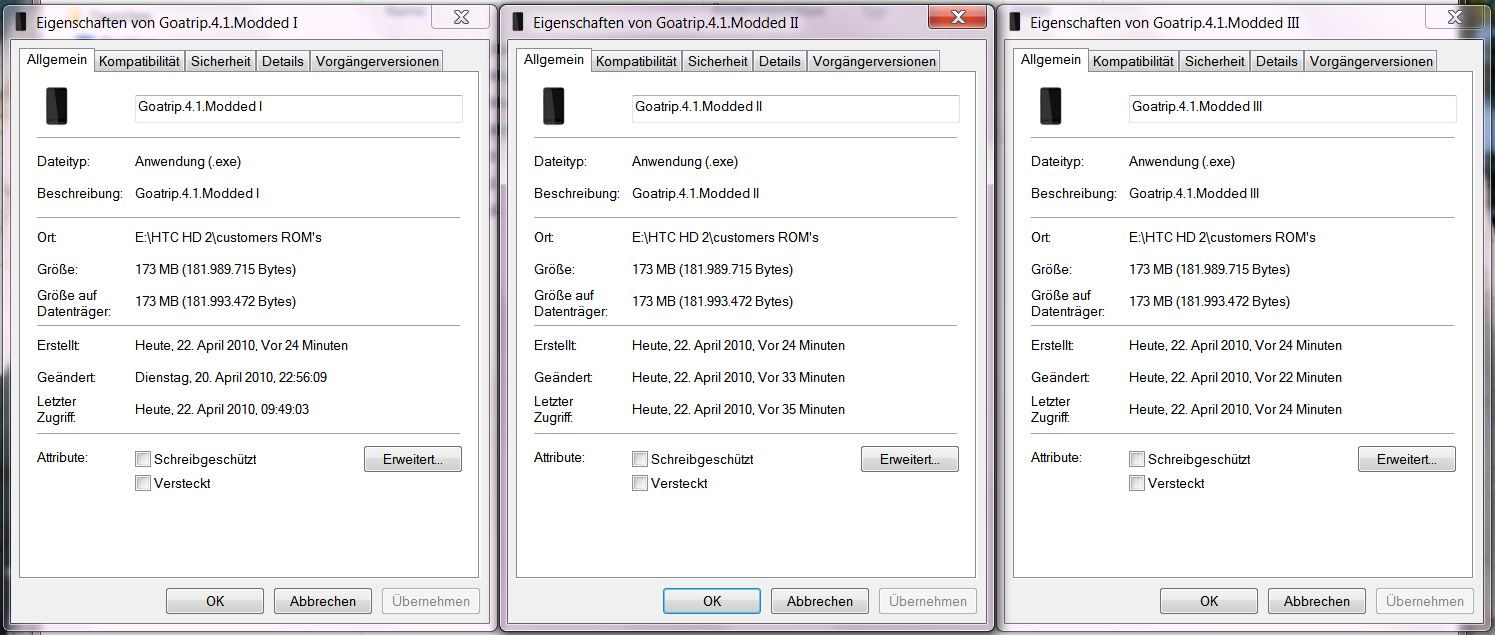Click 'Vor 35 Minuten' access time in Modded II
This screenshot has height=635, width=1495.
[x=800, y=409]
